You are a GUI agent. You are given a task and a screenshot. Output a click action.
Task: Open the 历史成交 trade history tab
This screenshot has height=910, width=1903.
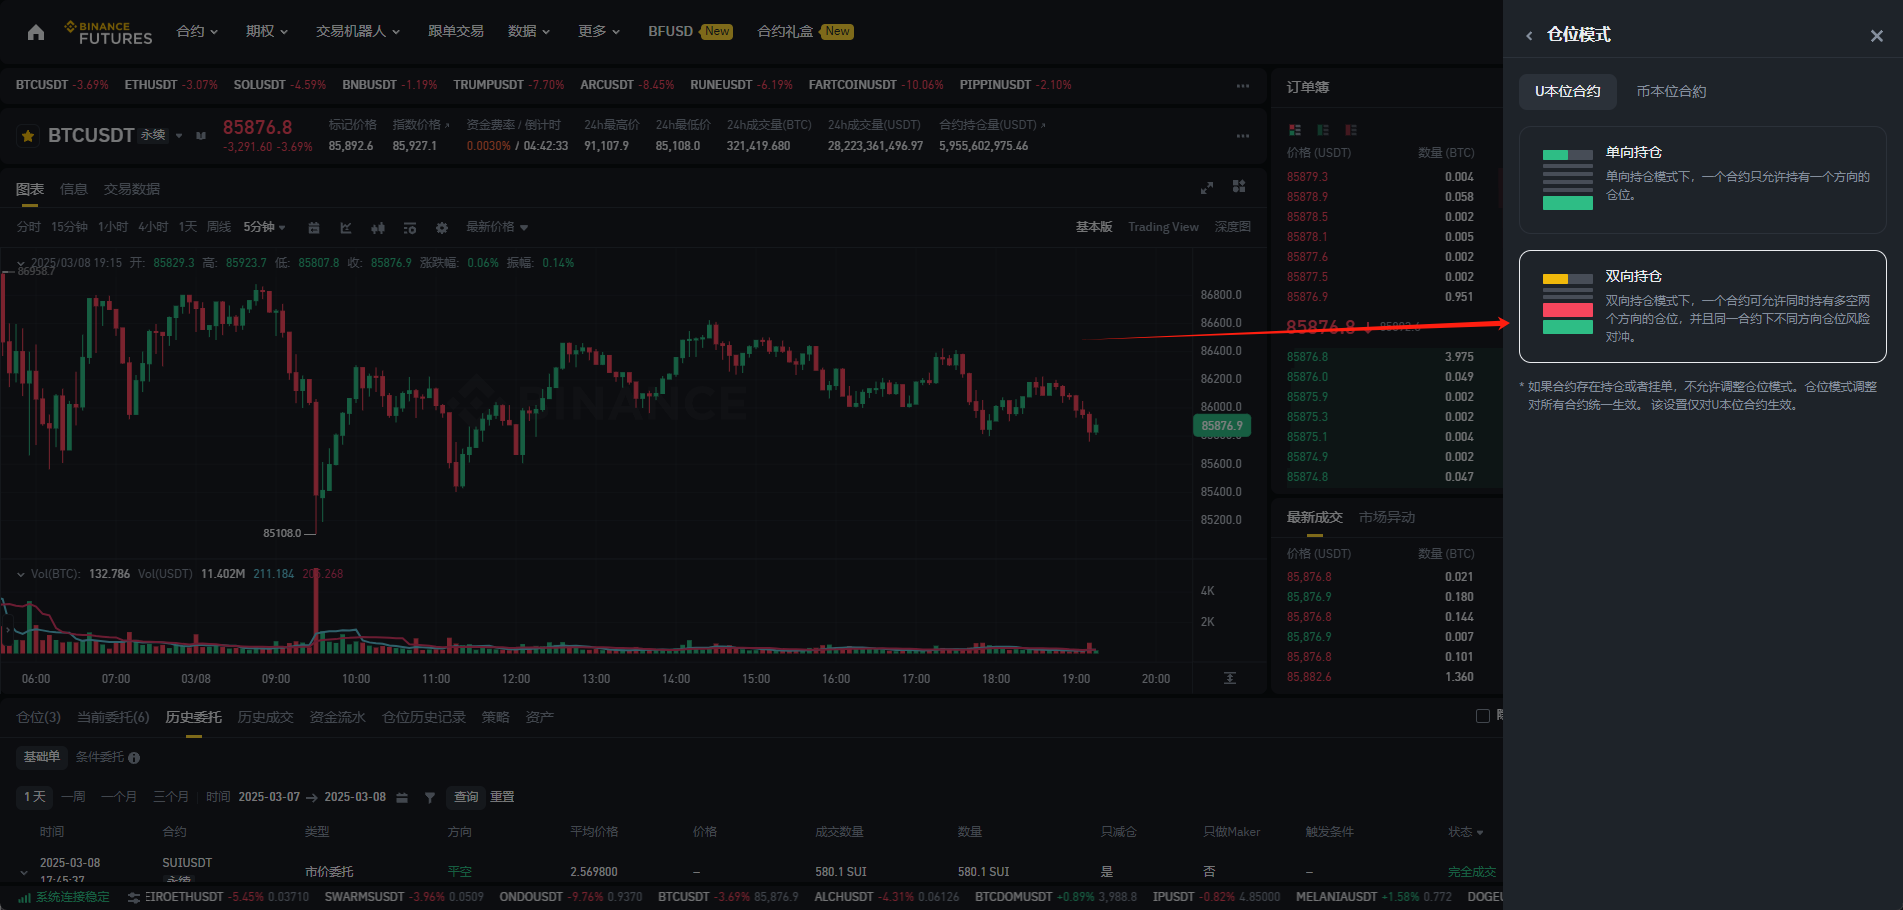point(265,717)
